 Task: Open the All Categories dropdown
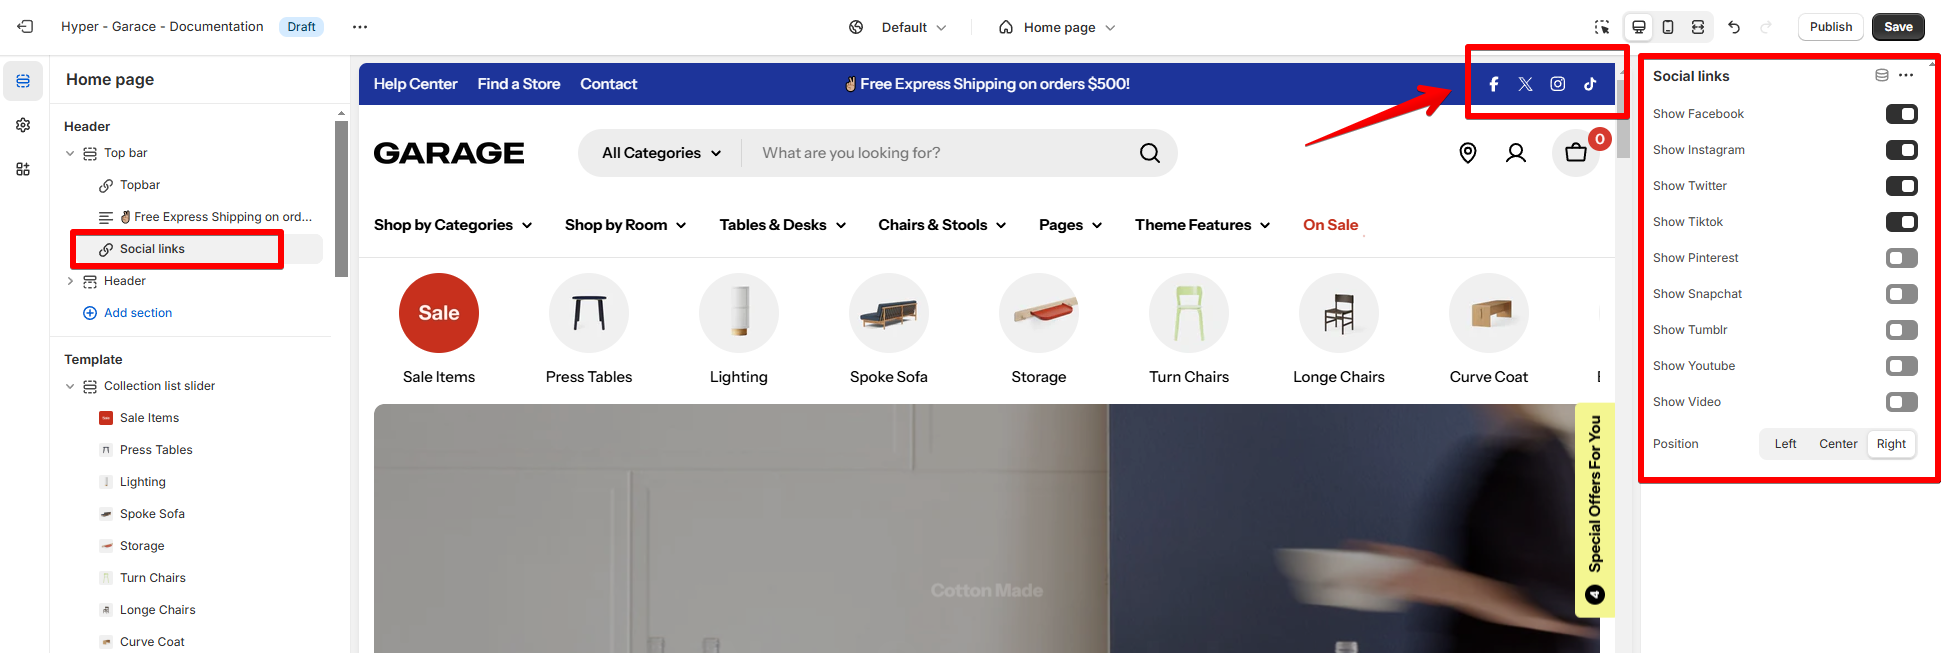662,153
